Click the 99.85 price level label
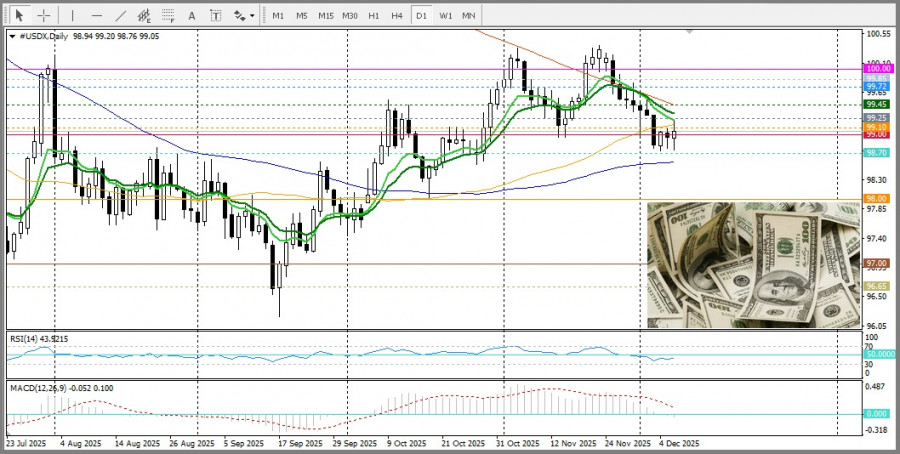 (878, 78)
